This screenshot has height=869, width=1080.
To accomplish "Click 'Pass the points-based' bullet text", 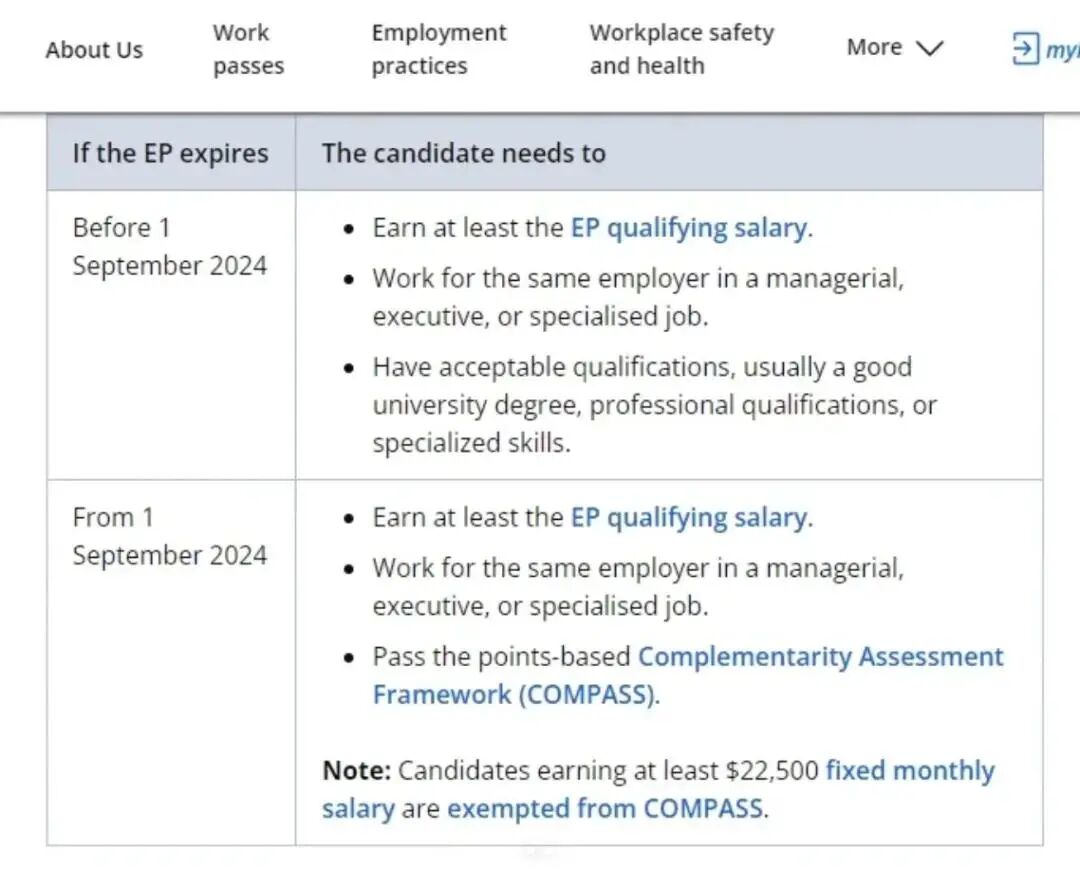I will click(x=501, y=656).
